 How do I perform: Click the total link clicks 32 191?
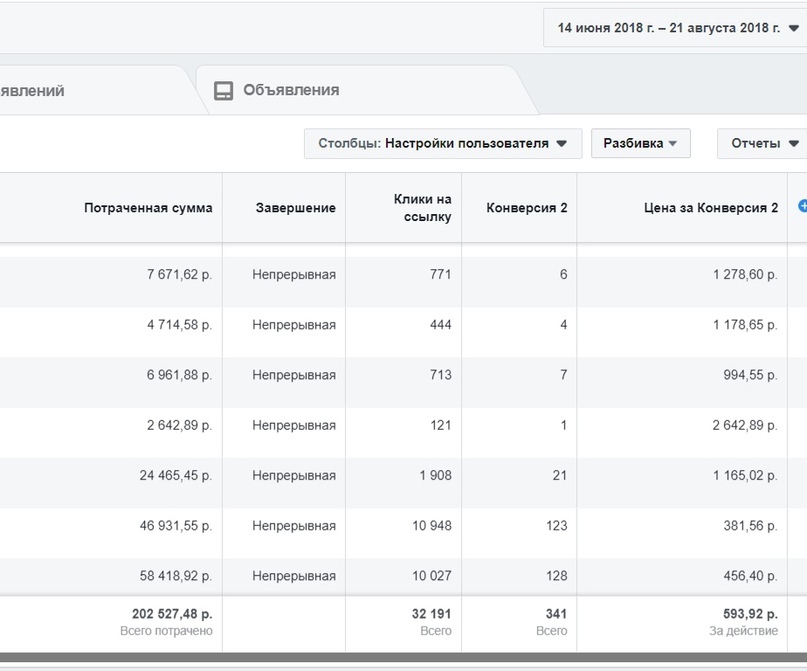coord(431,613)
